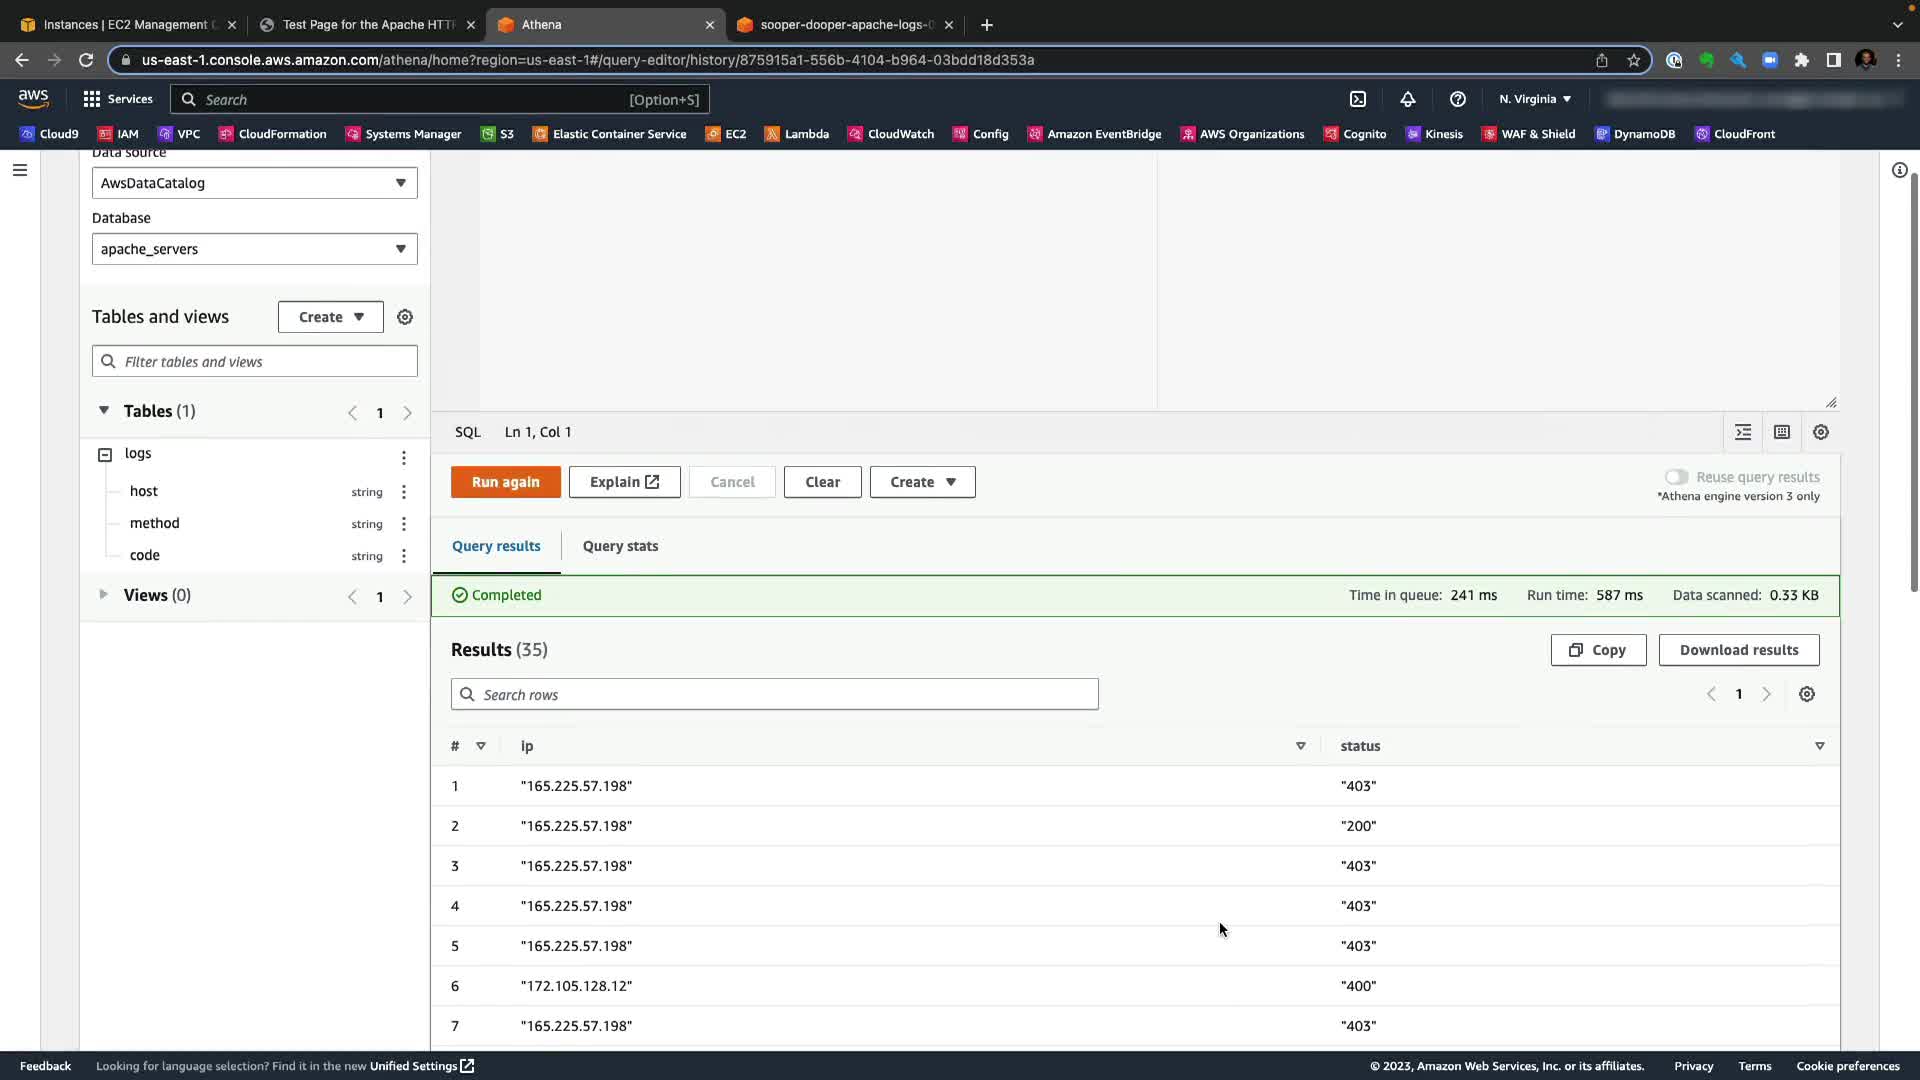This screenshot has width=1920, height=1080.
Task: Click Download results button
Action: pos(1738,650)
